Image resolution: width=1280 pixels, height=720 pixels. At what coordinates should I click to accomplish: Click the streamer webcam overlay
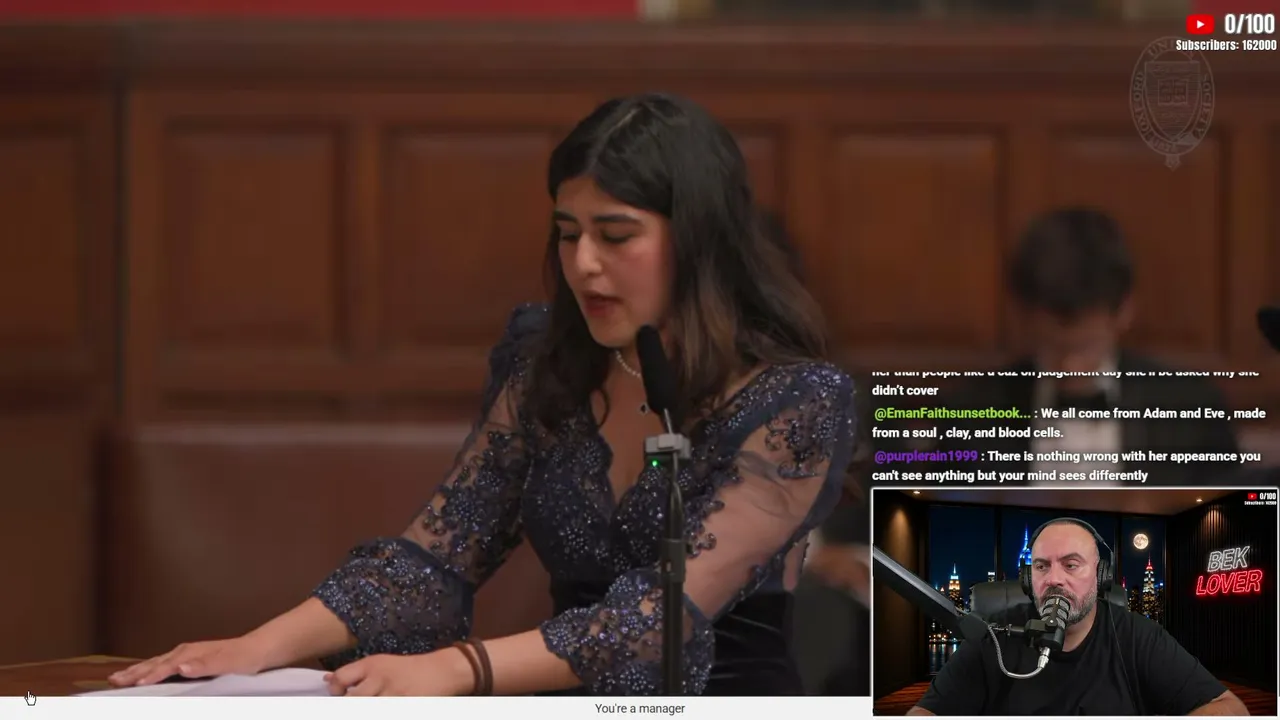point(1075,602)
